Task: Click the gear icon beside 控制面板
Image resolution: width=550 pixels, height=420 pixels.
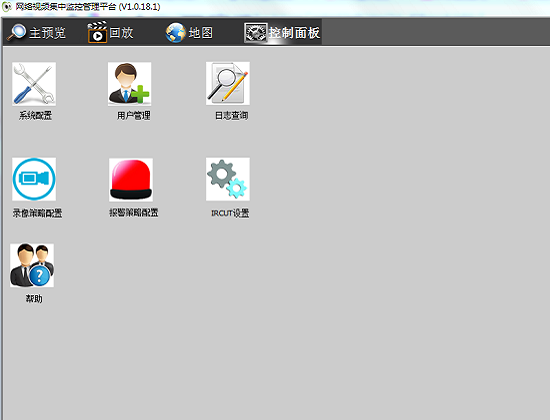Action: (x=256, y=33)
